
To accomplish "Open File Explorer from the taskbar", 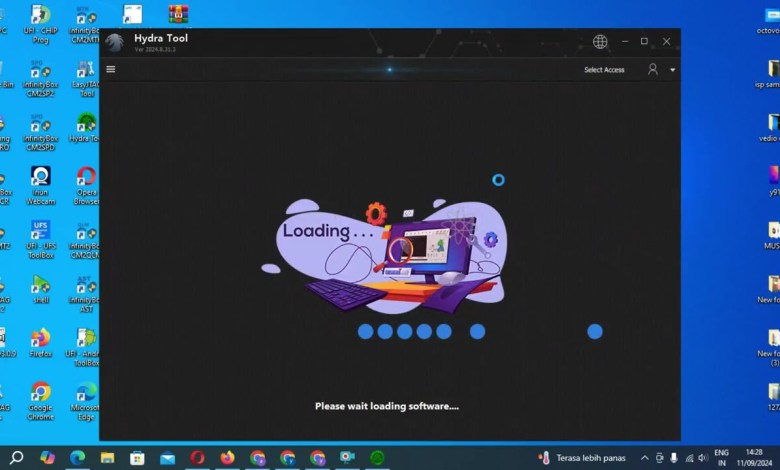I will click(107, 457).
